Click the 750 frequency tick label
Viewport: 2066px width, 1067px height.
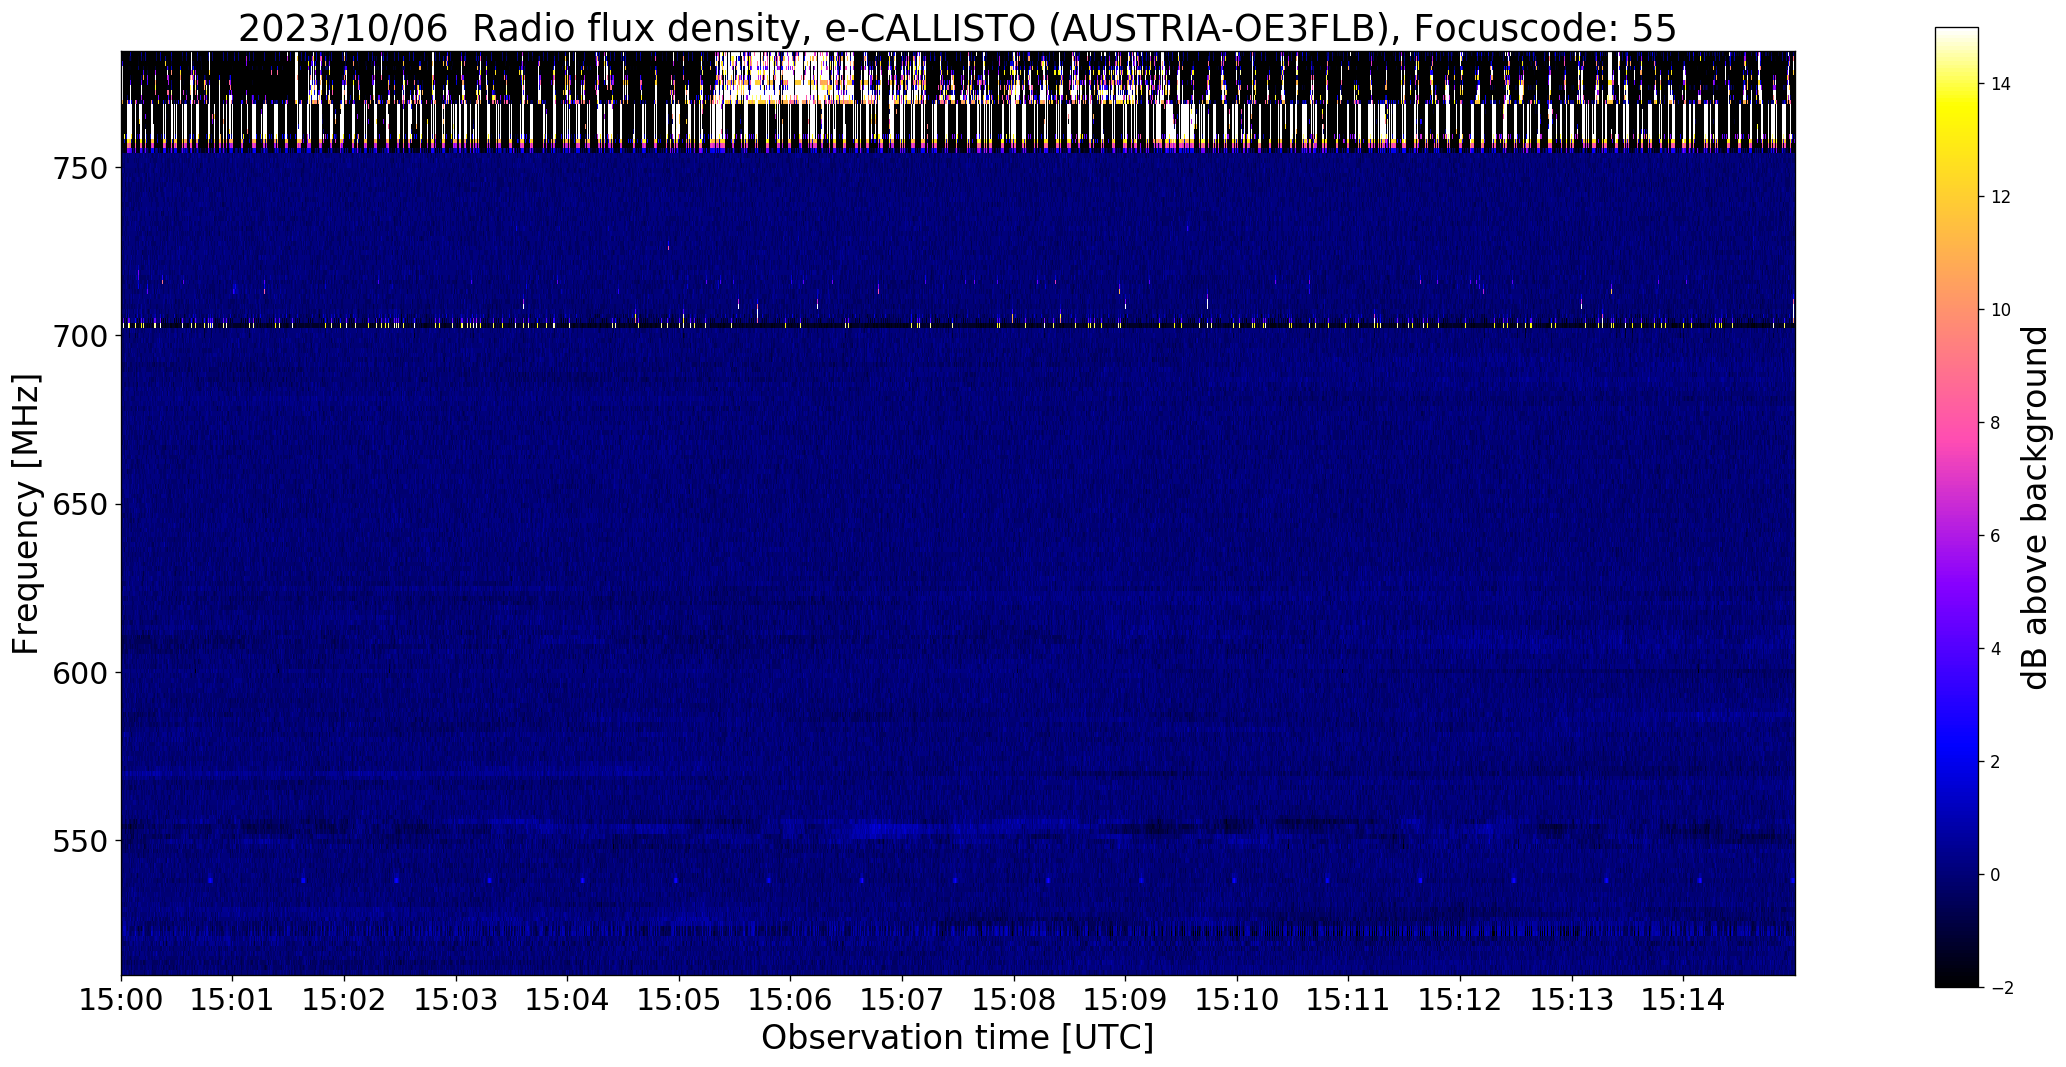(x=81, y=169)
